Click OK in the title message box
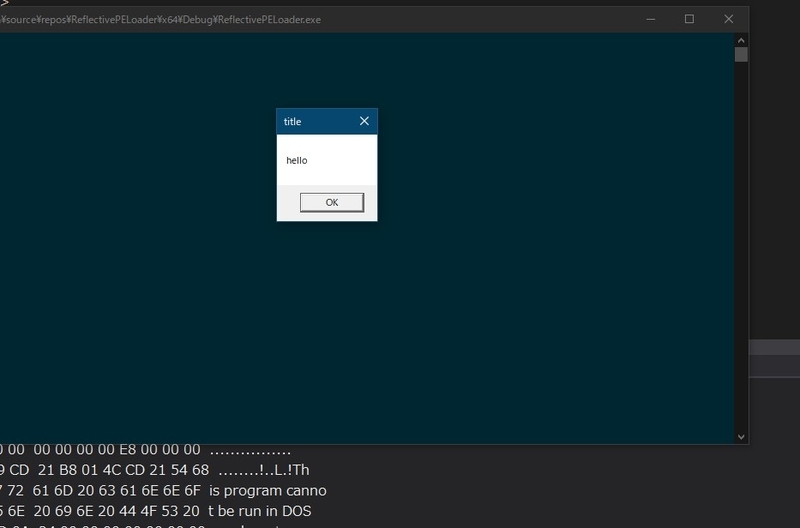The height and width of the screenshot is (528, 800). (x=332, y=202)
